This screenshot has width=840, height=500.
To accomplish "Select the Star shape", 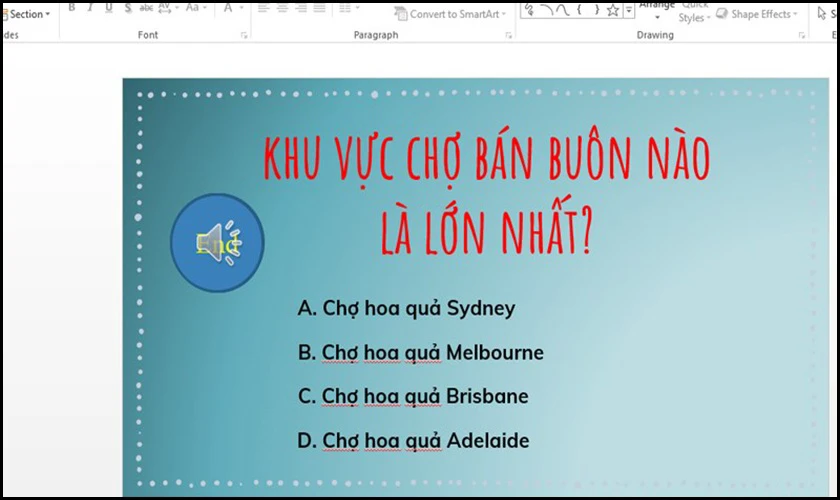I will pyautogui.click(x=613, y=10).
